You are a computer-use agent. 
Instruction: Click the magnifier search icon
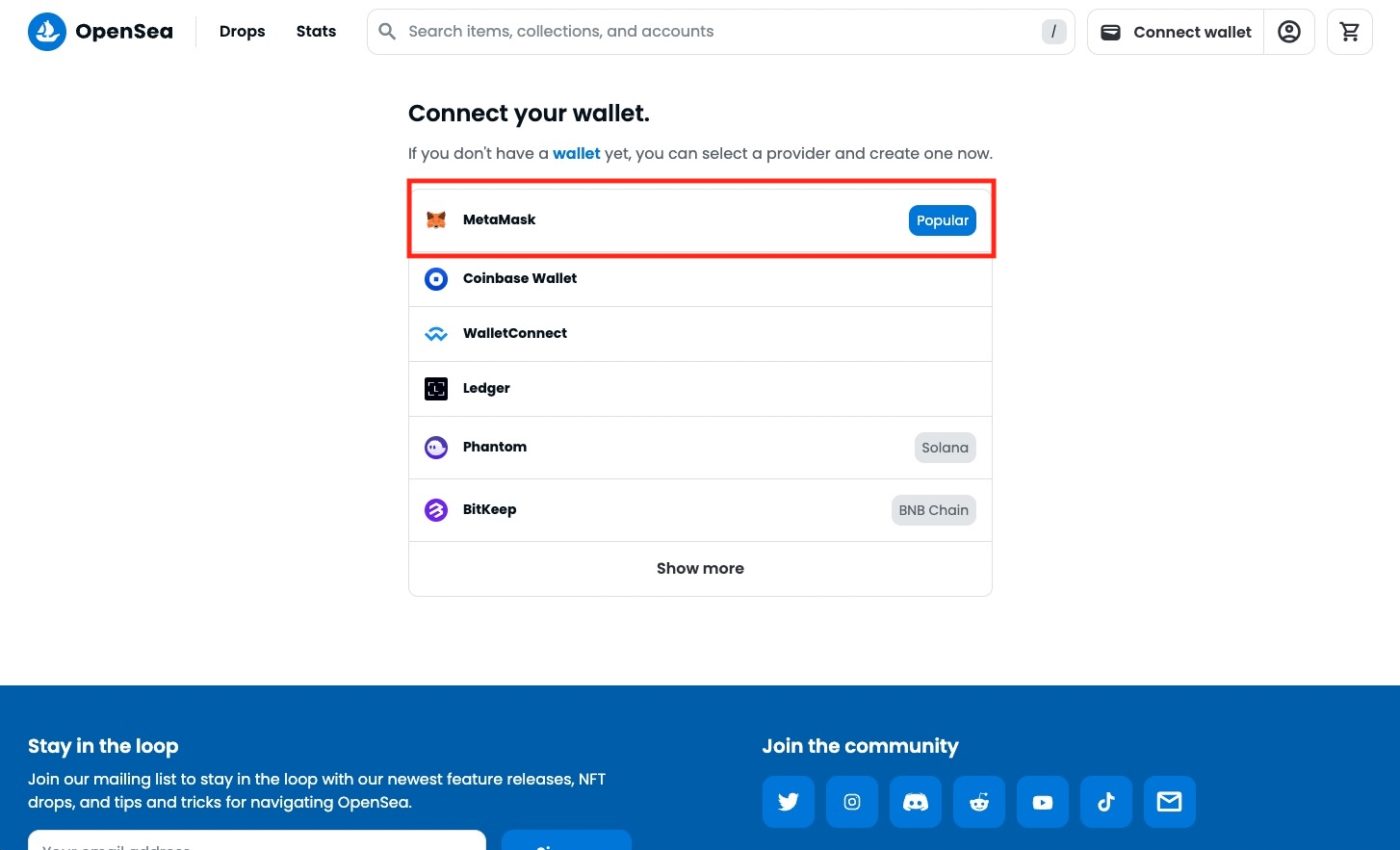[x=388, y=32]
